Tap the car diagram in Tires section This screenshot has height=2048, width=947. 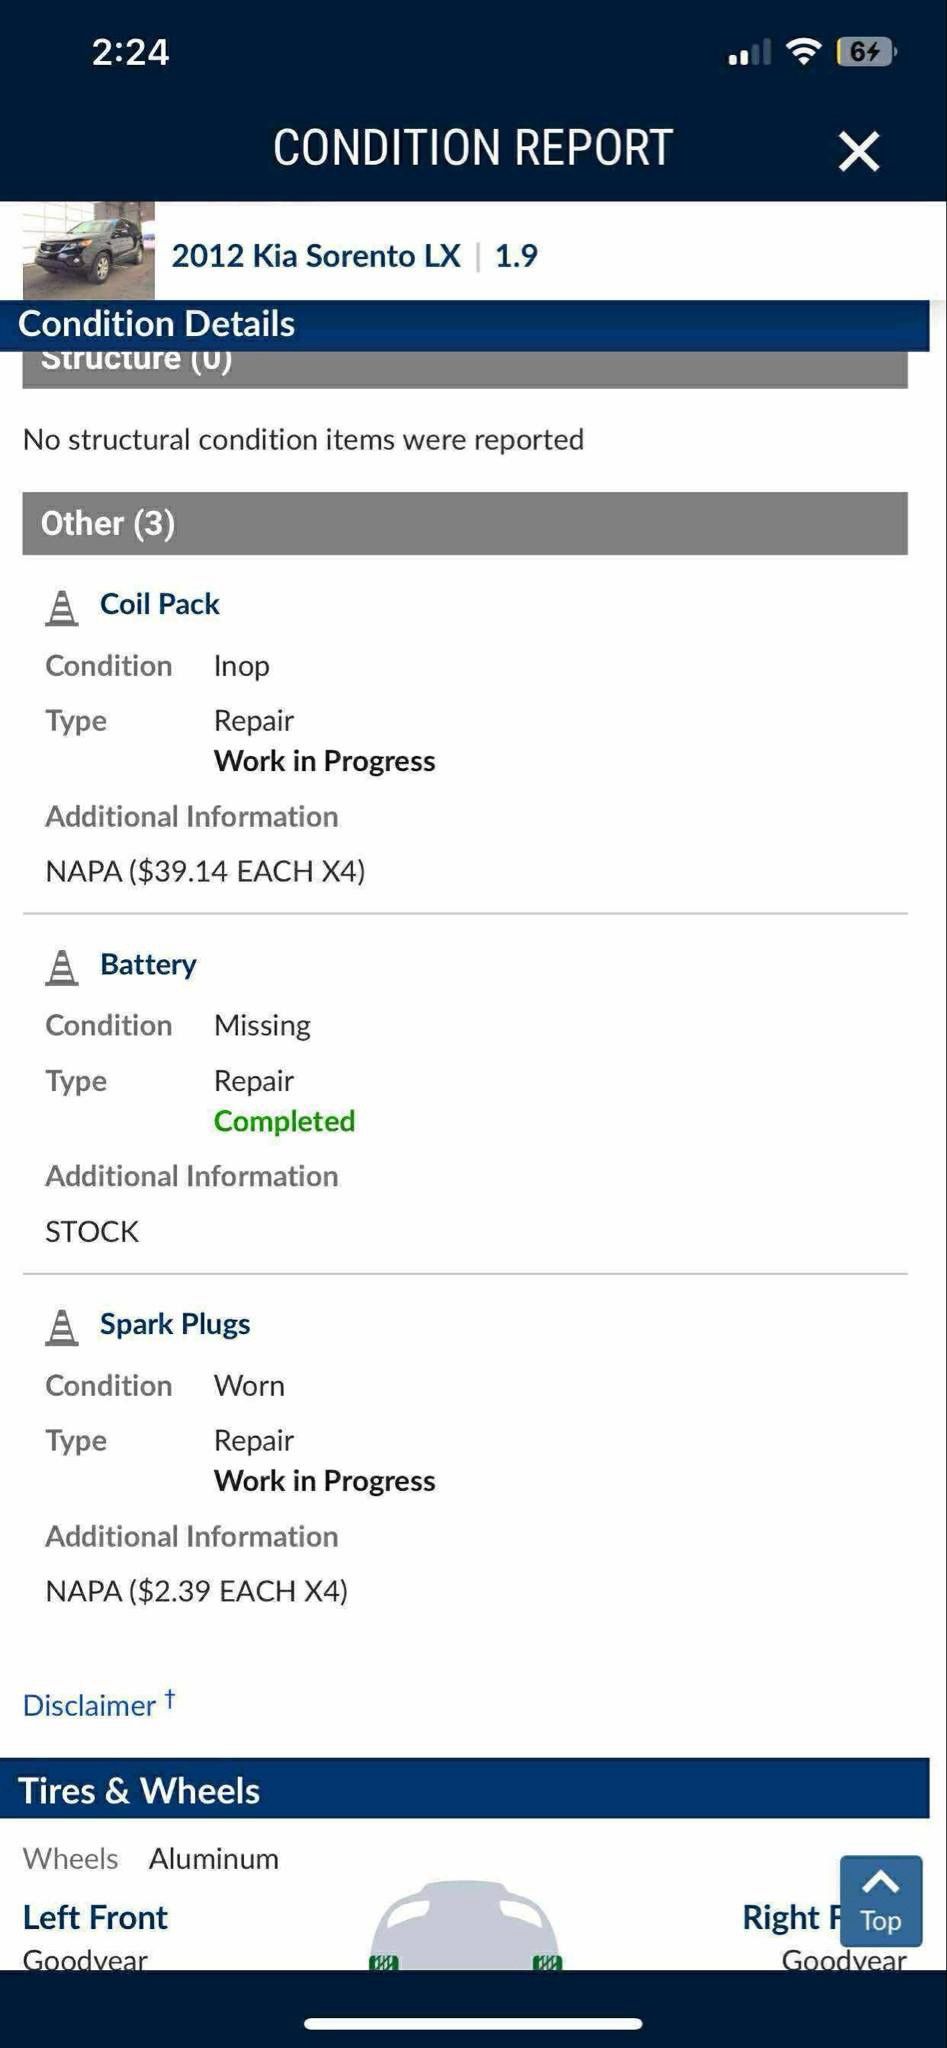(466, 1925)
